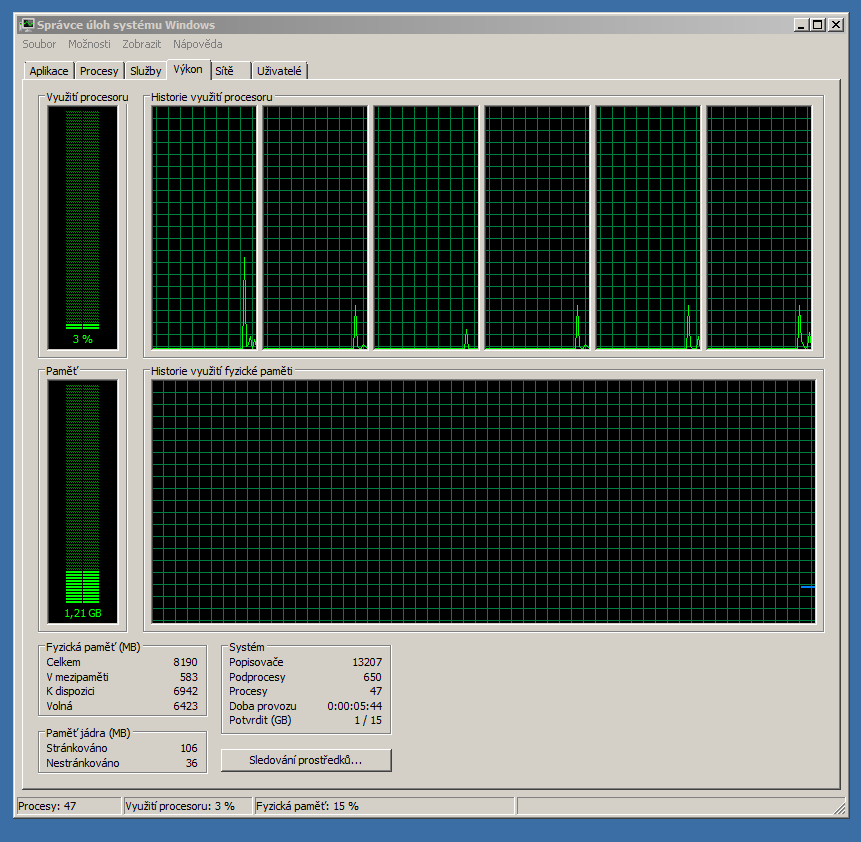
Task: Open the Zobrazit menu
Action: click(x=142, y=44)
